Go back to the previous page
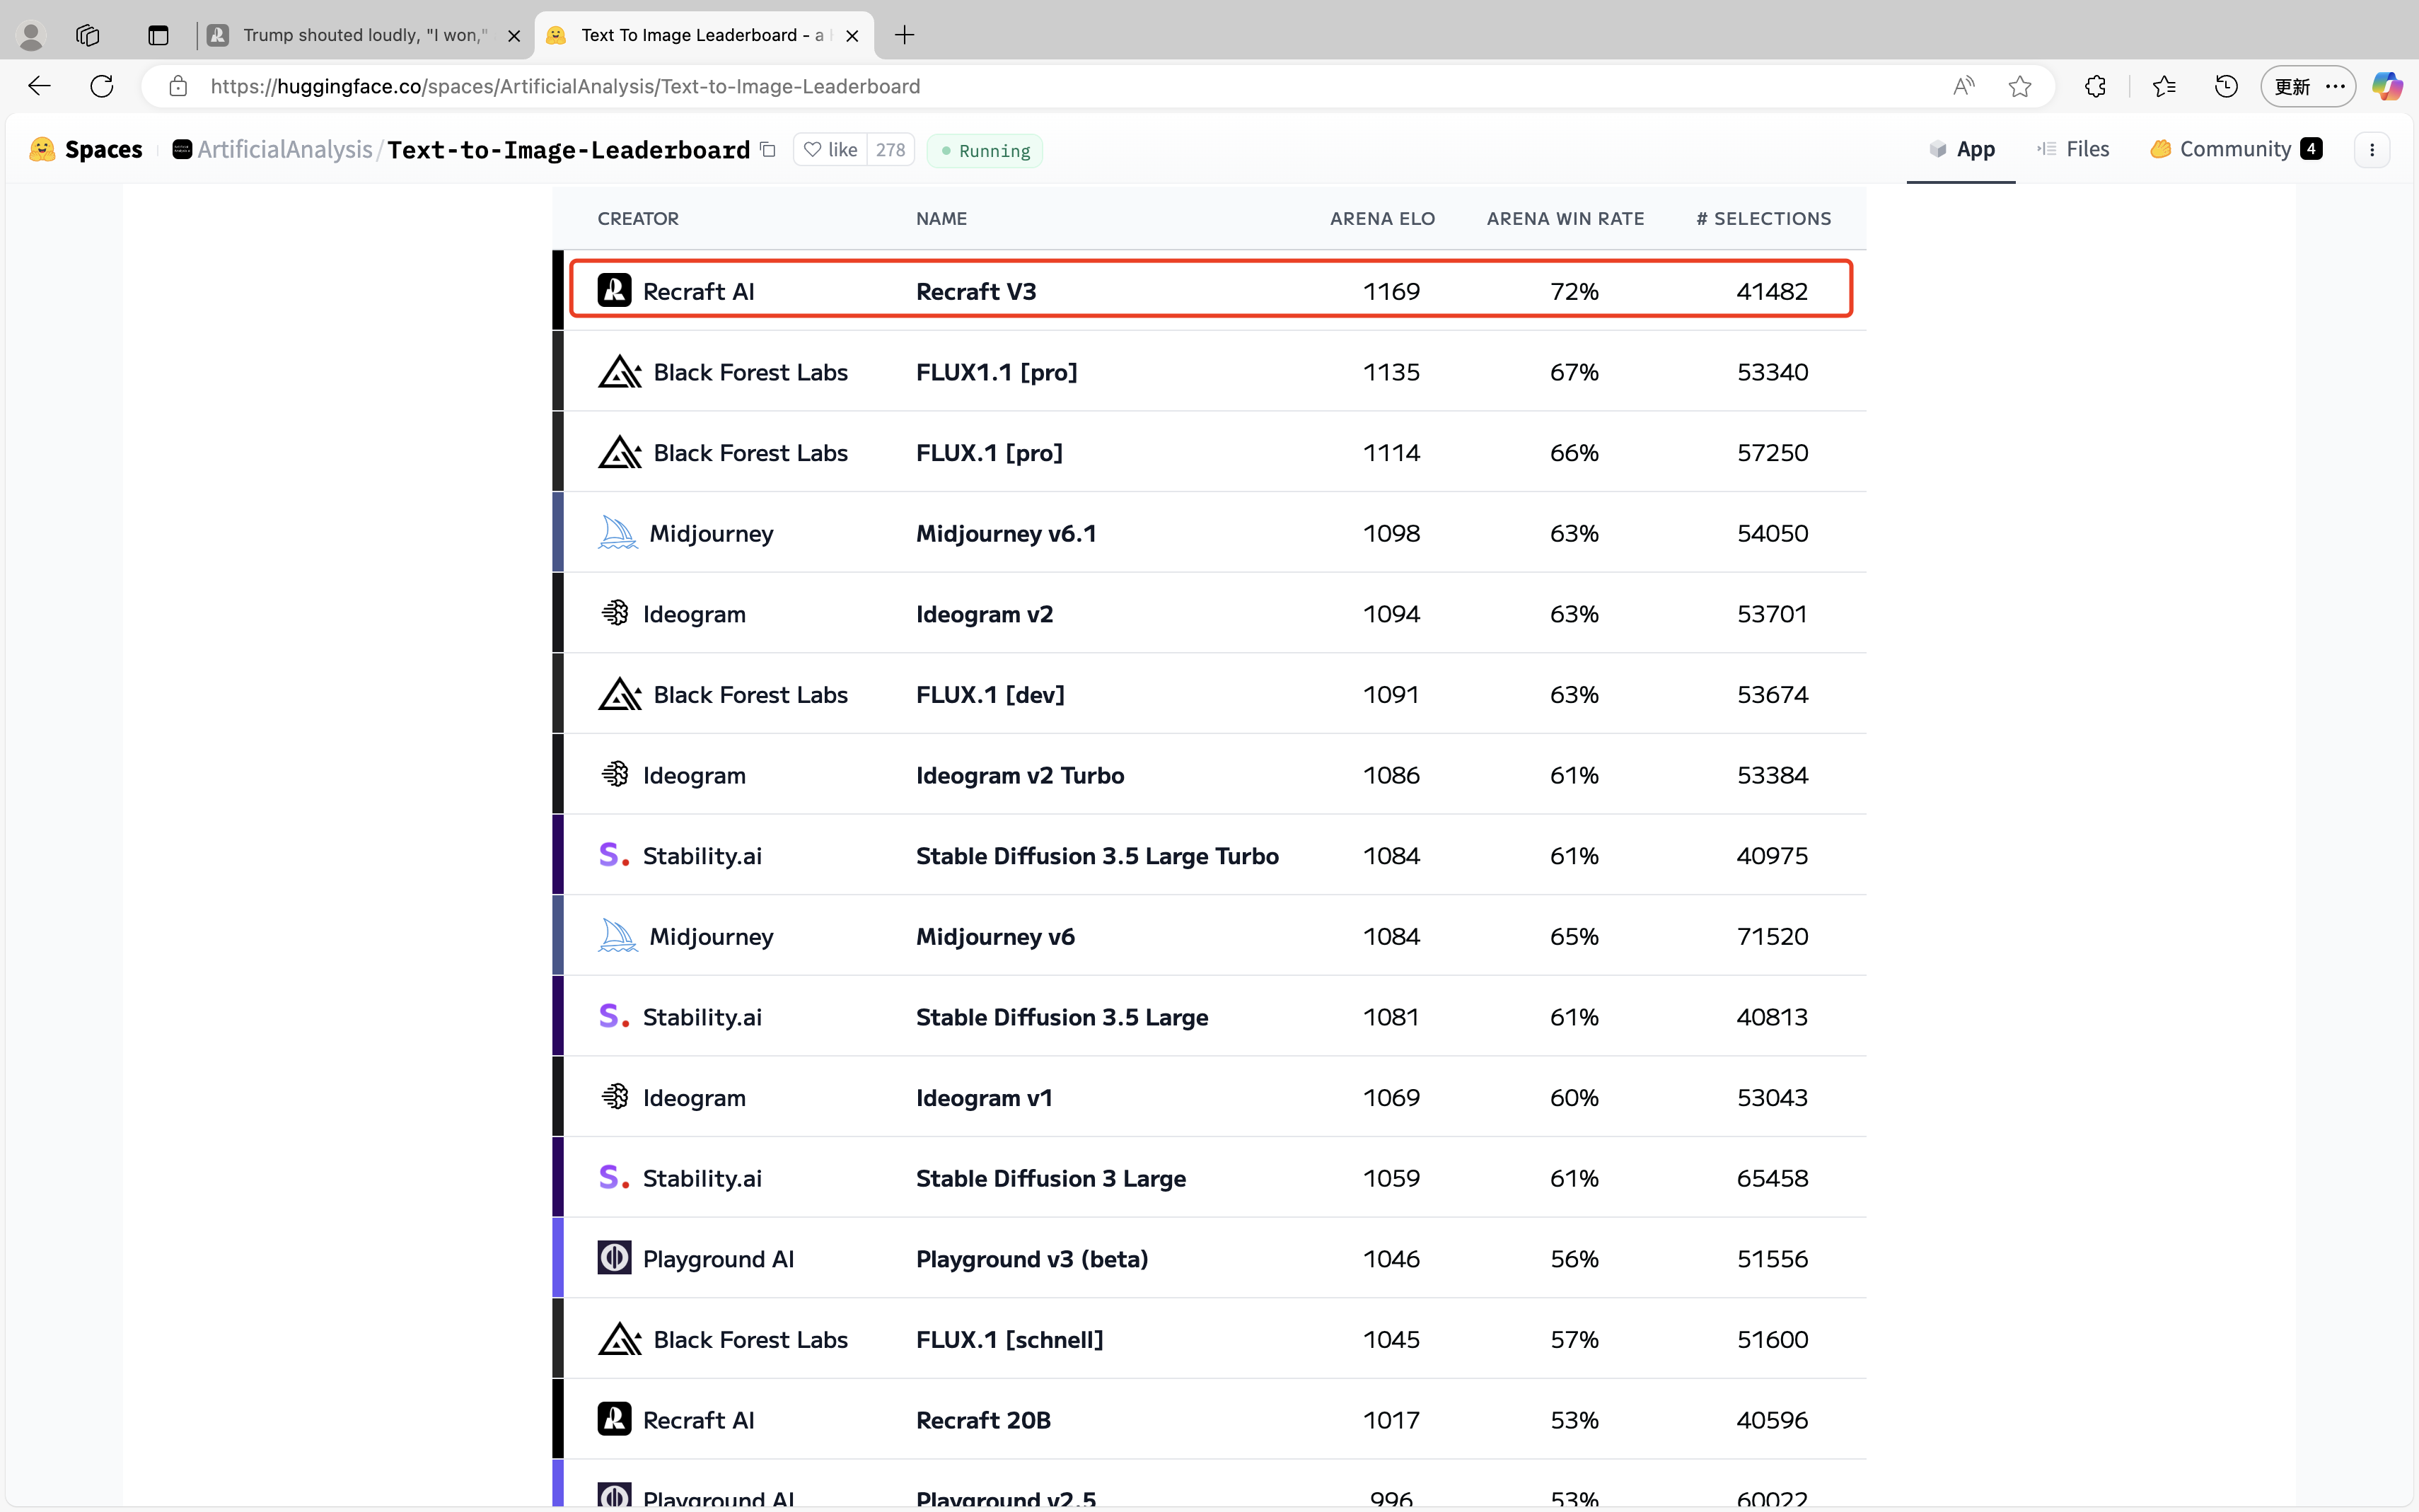 39,86
